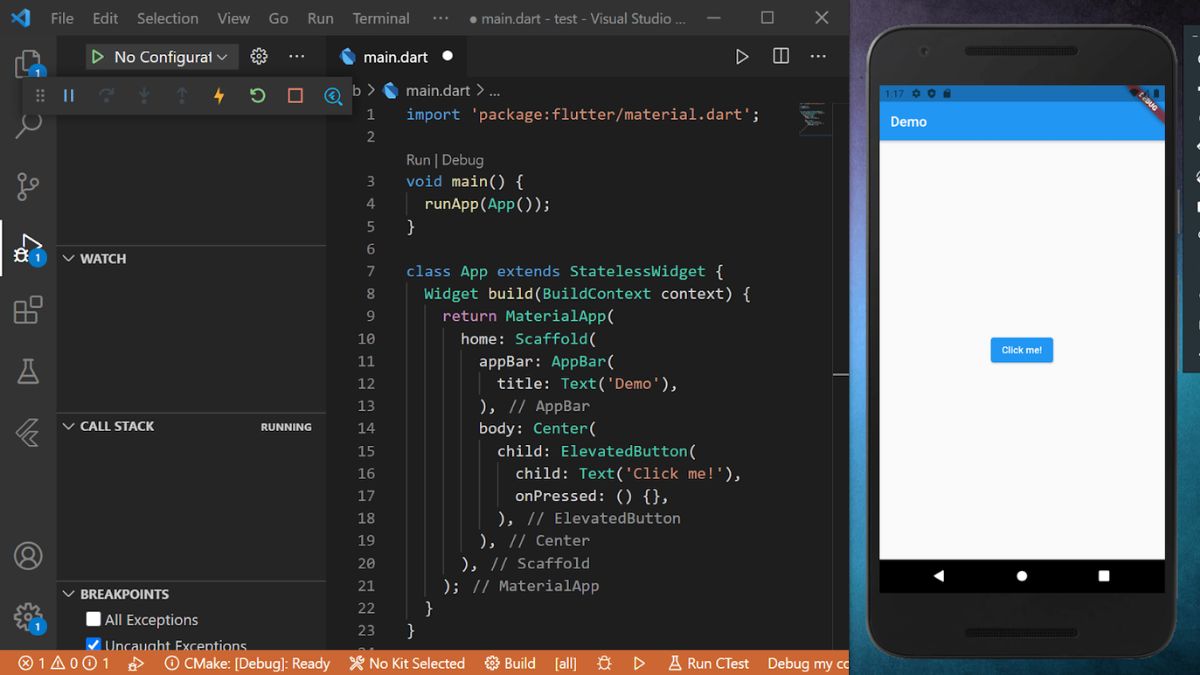Open the Source Control view
The height and width of the screenshot is (675, 1200).
[x=28, y=186]
